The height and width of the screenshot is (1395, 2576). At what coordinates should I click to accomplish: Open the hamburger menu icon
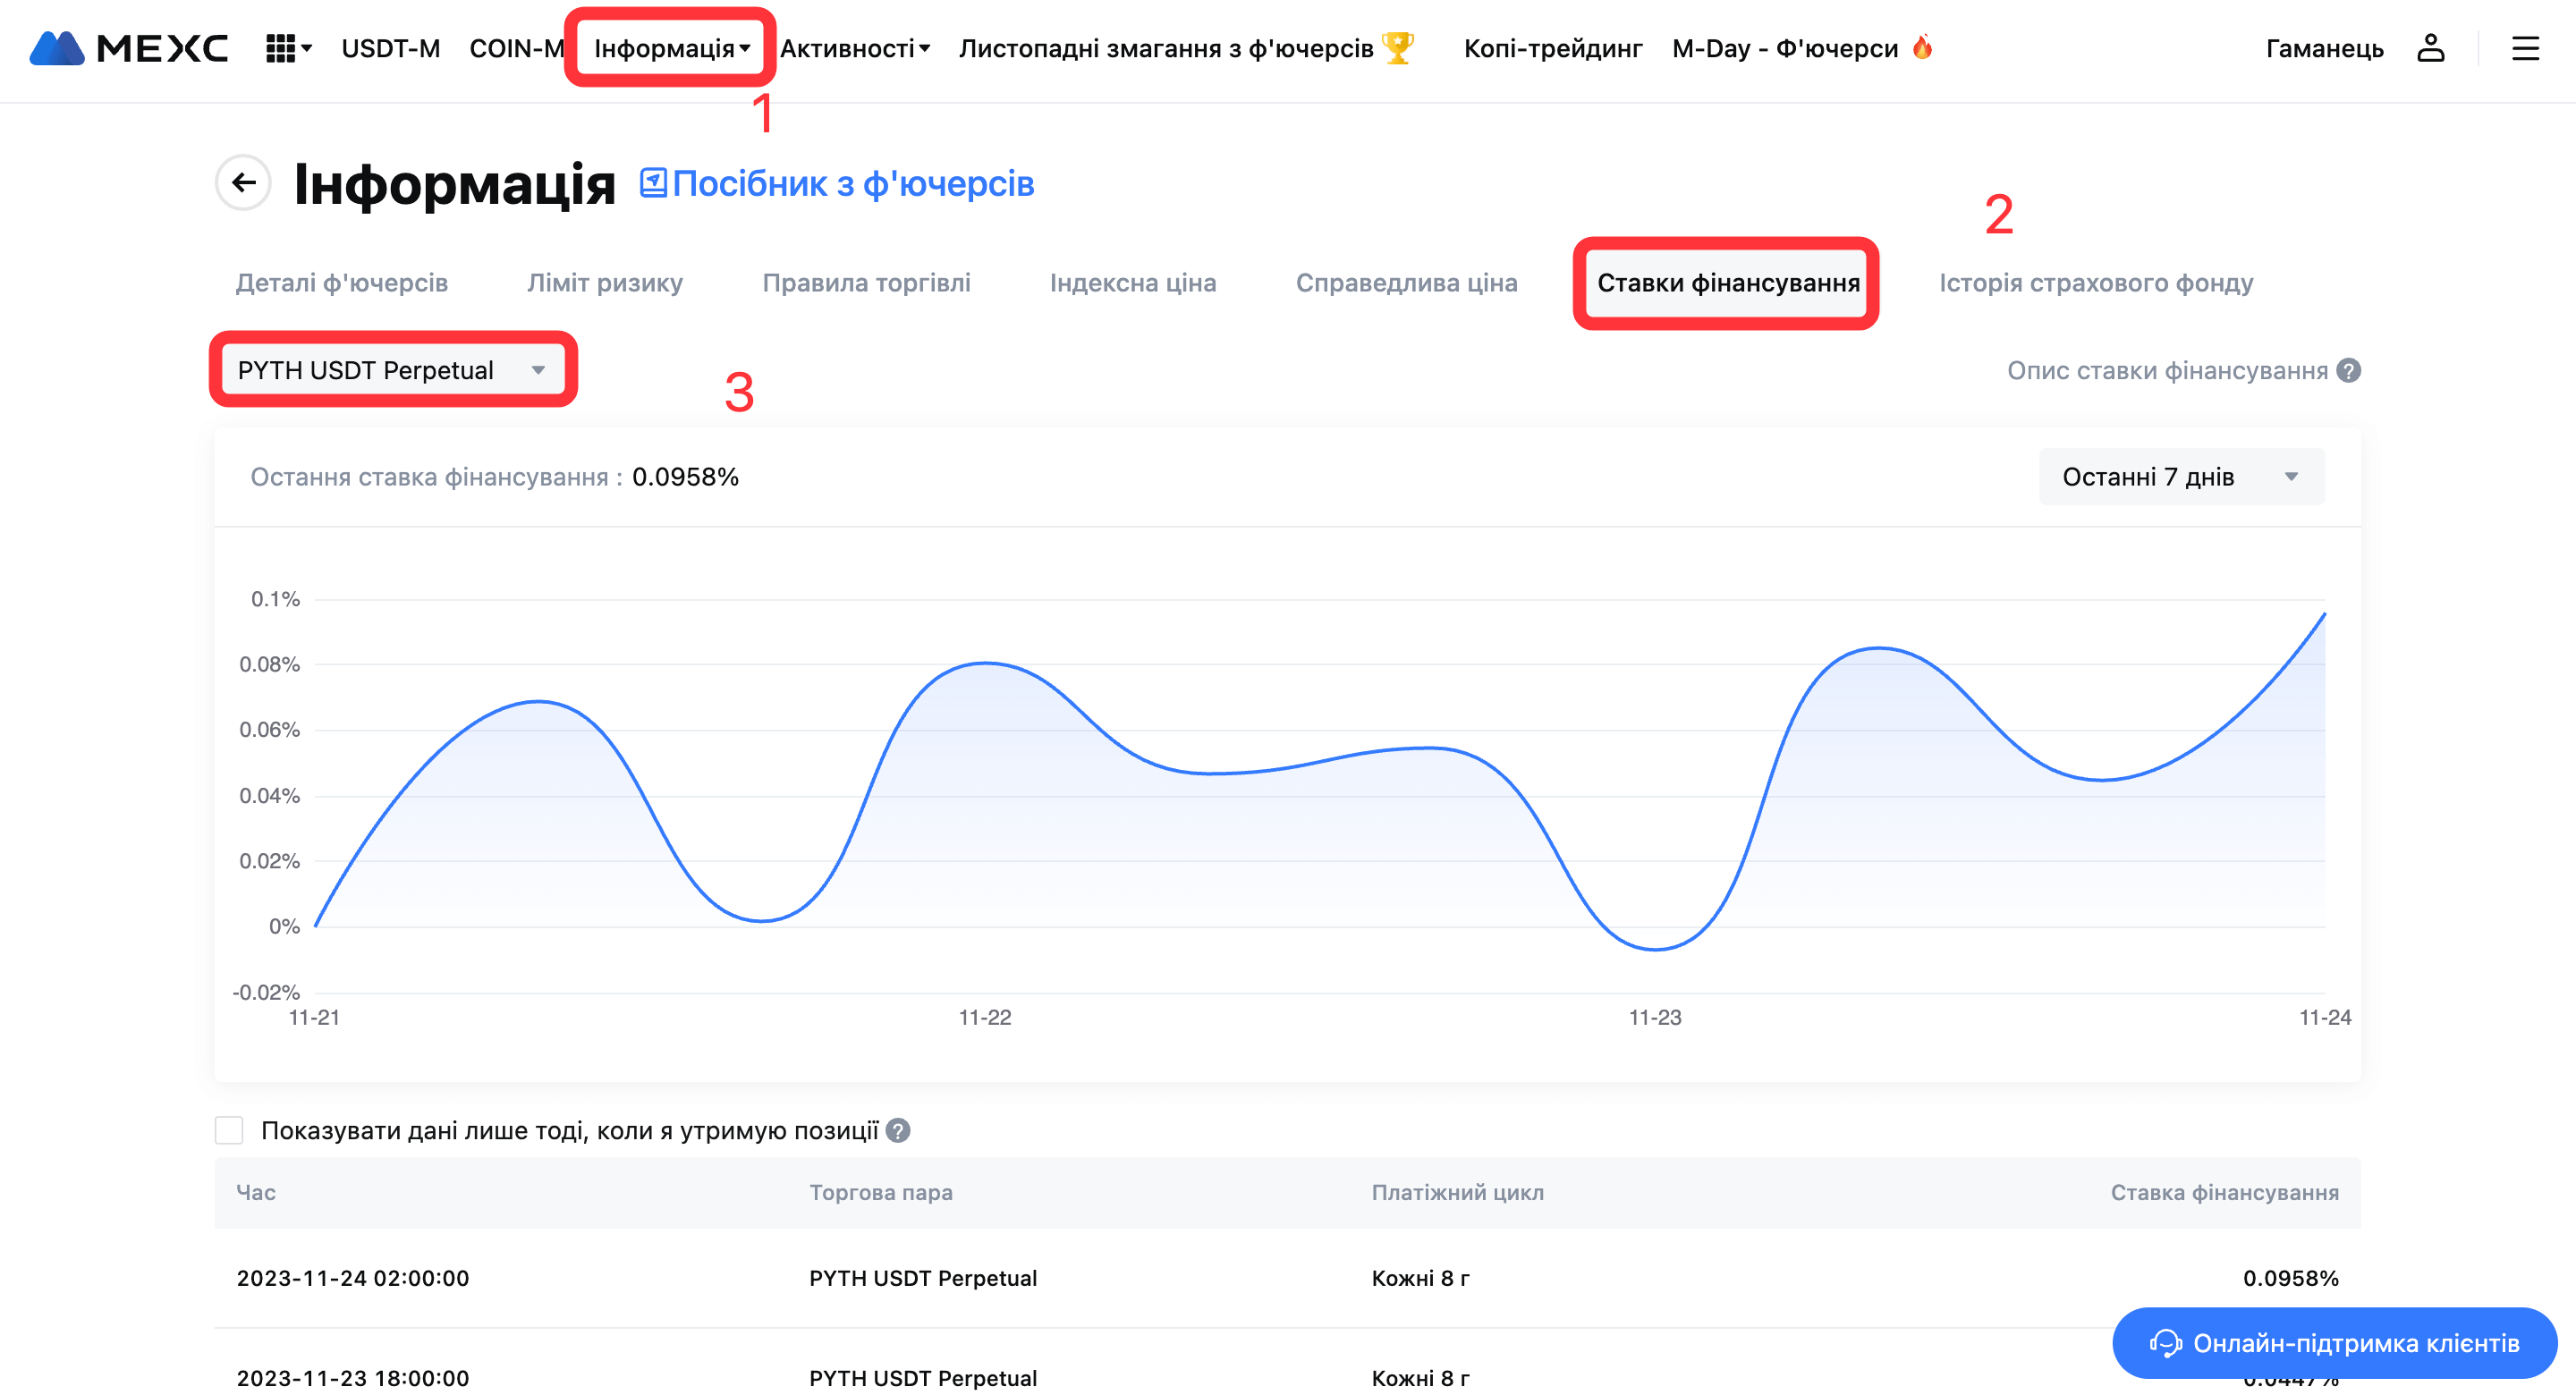click(2525, 48)
